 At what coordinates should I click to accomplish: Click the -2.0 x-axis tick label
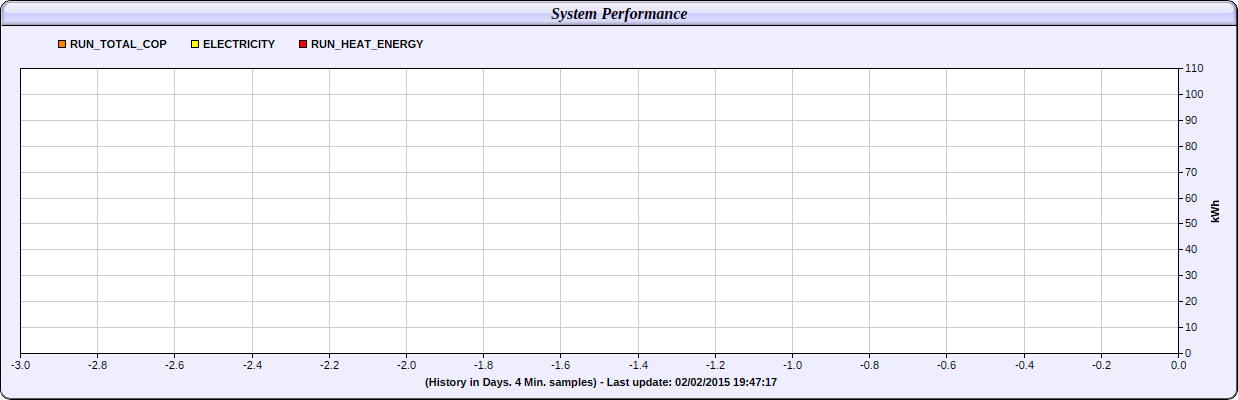click(406, 365)
